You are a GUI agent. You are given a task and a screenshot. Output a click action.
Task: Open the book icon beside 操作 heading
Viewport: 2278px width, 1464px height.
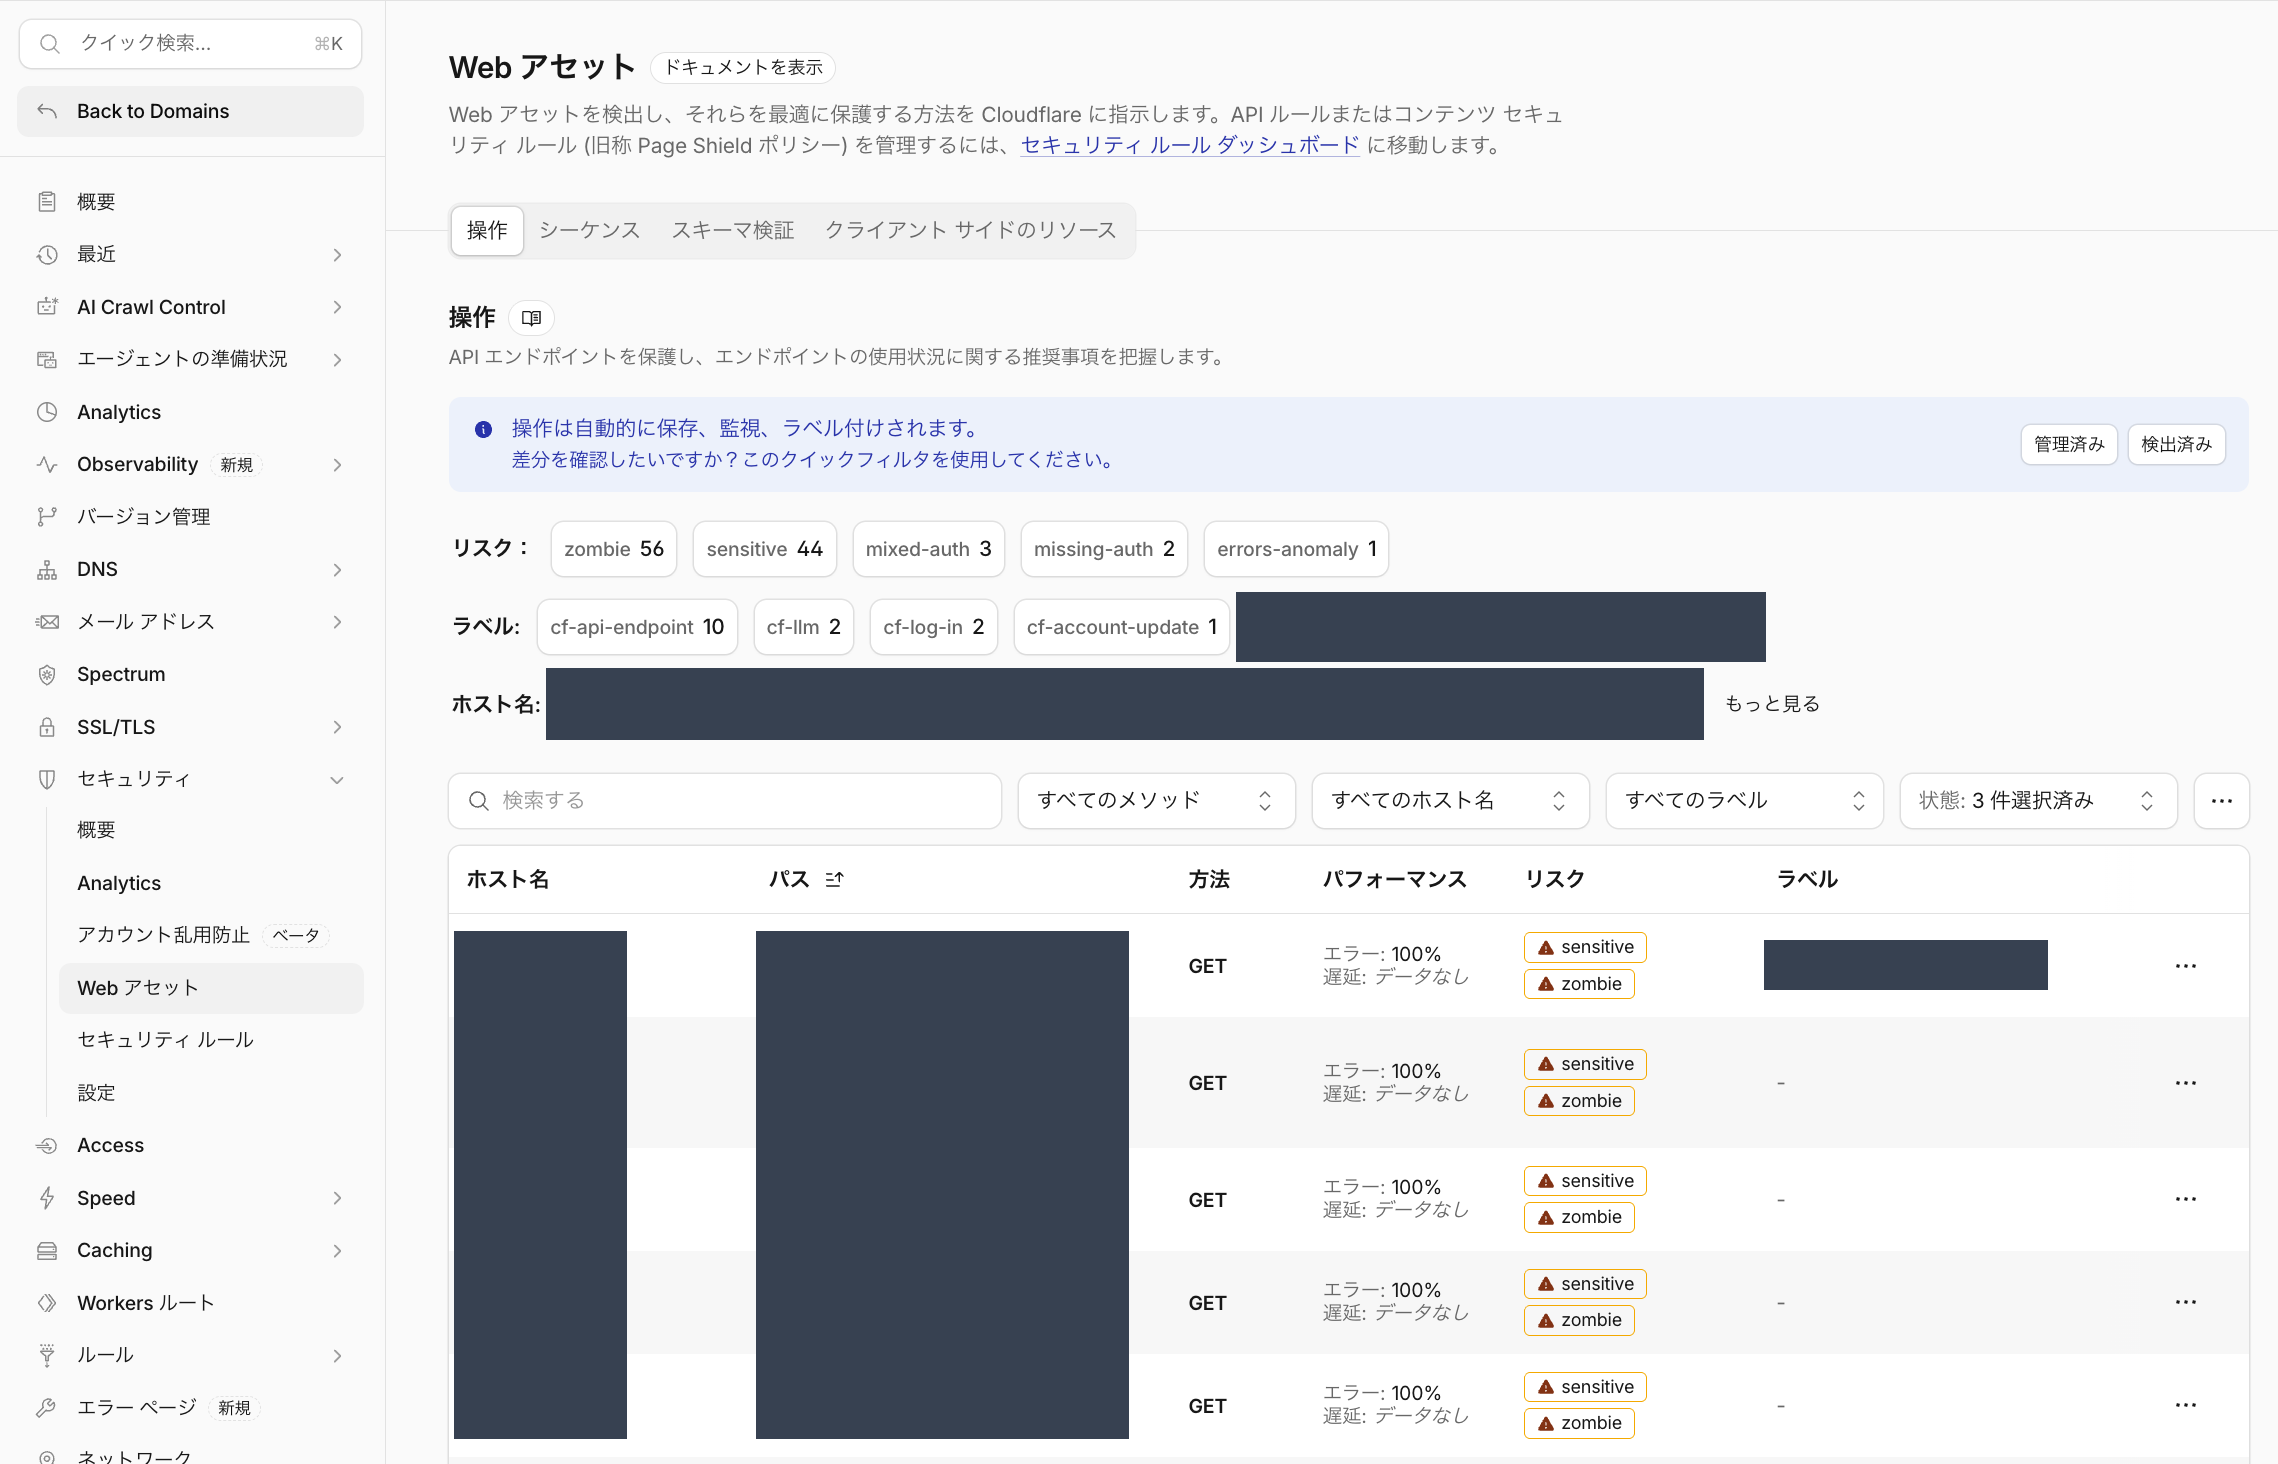pos(531,318)
